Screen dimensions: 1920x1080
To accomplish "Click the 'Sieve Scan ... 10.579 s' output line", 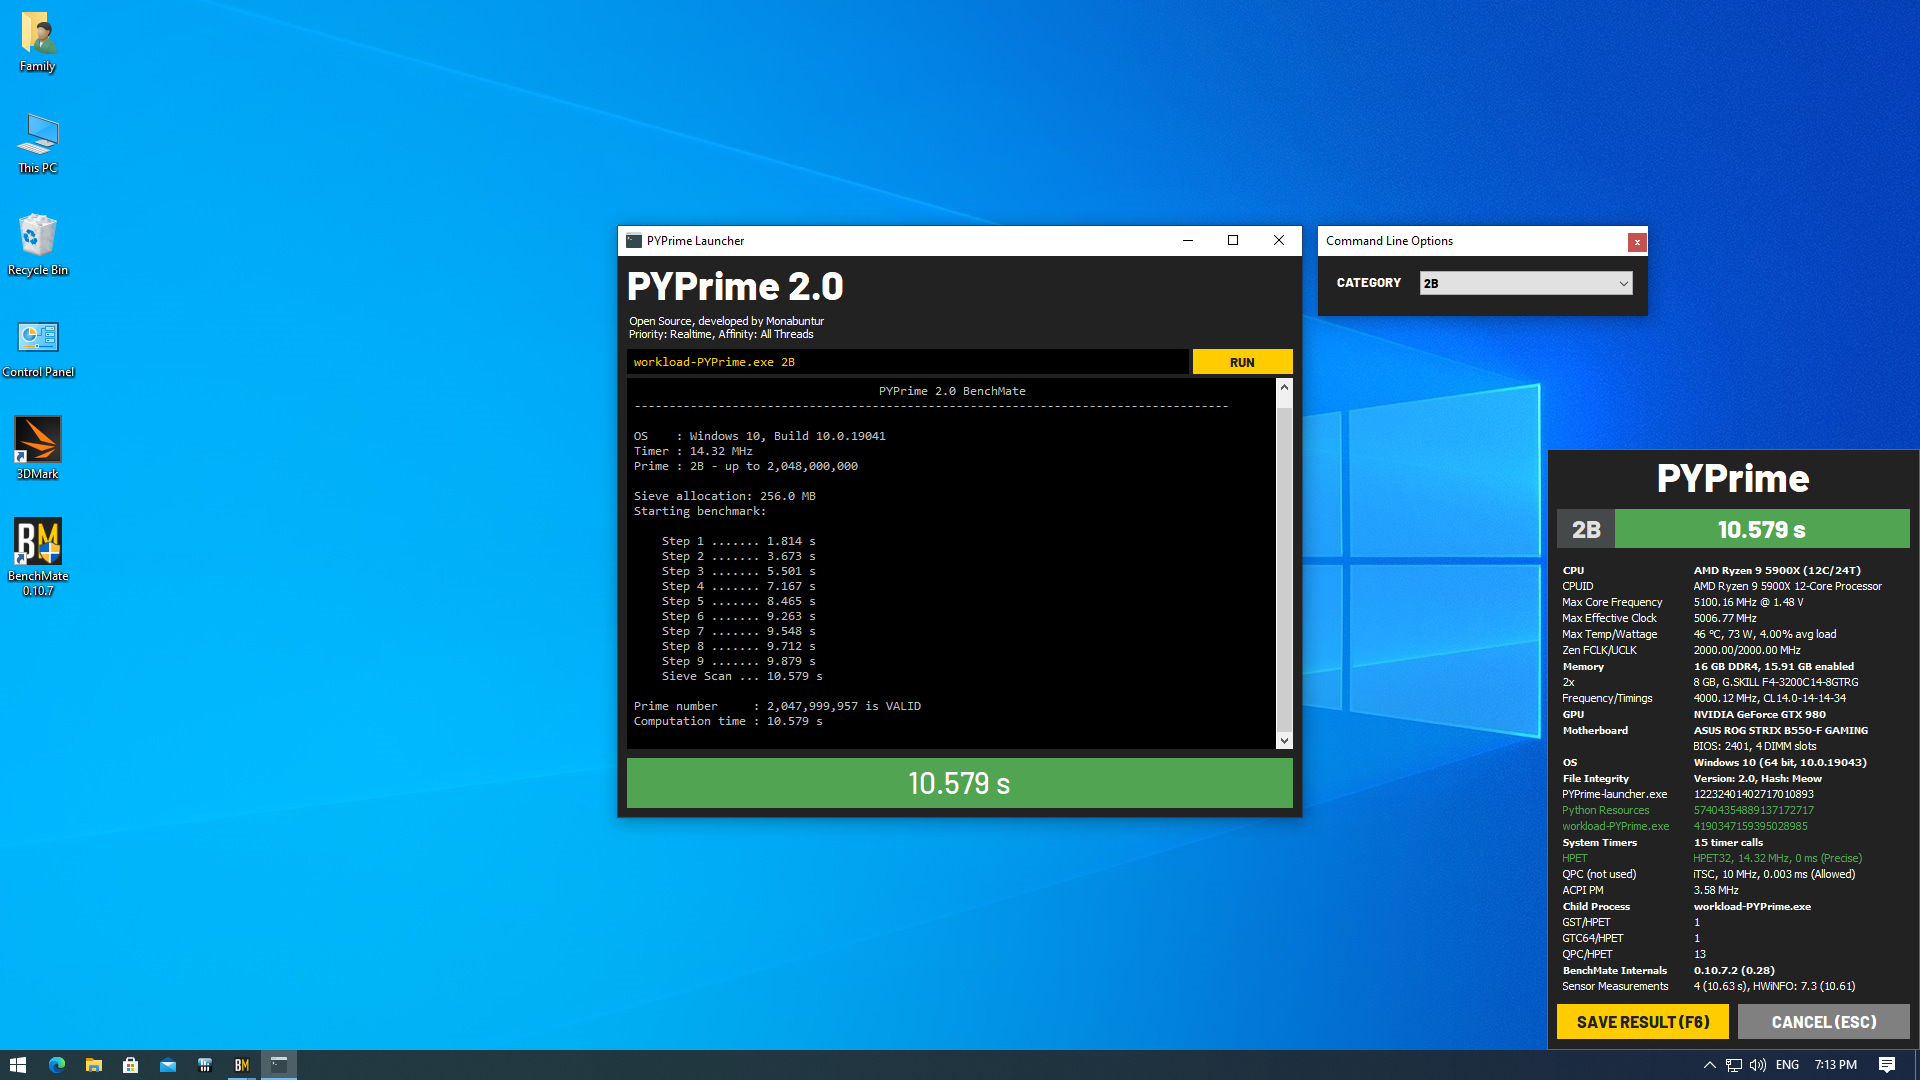I will pyautogui.click(x=742, y=677).
